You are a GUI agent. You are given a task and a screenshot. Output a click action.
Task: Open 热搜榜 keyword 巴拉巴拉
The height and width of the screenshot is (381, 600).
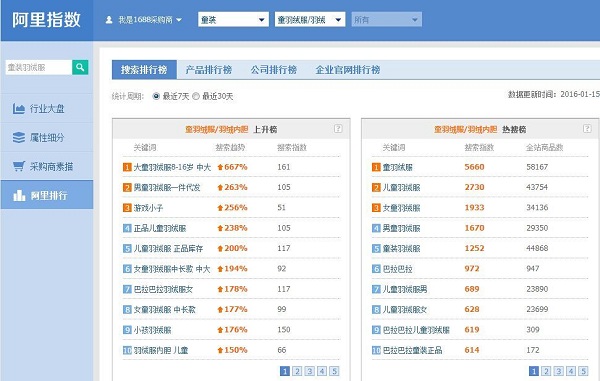pos(398,269)
